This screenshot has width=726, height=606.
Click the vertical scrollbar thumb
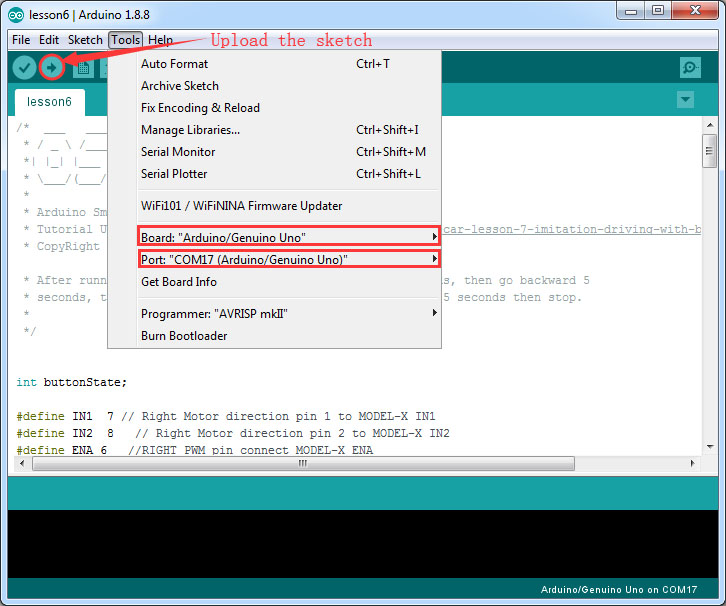pyautogui.click(x=709, y=151)
